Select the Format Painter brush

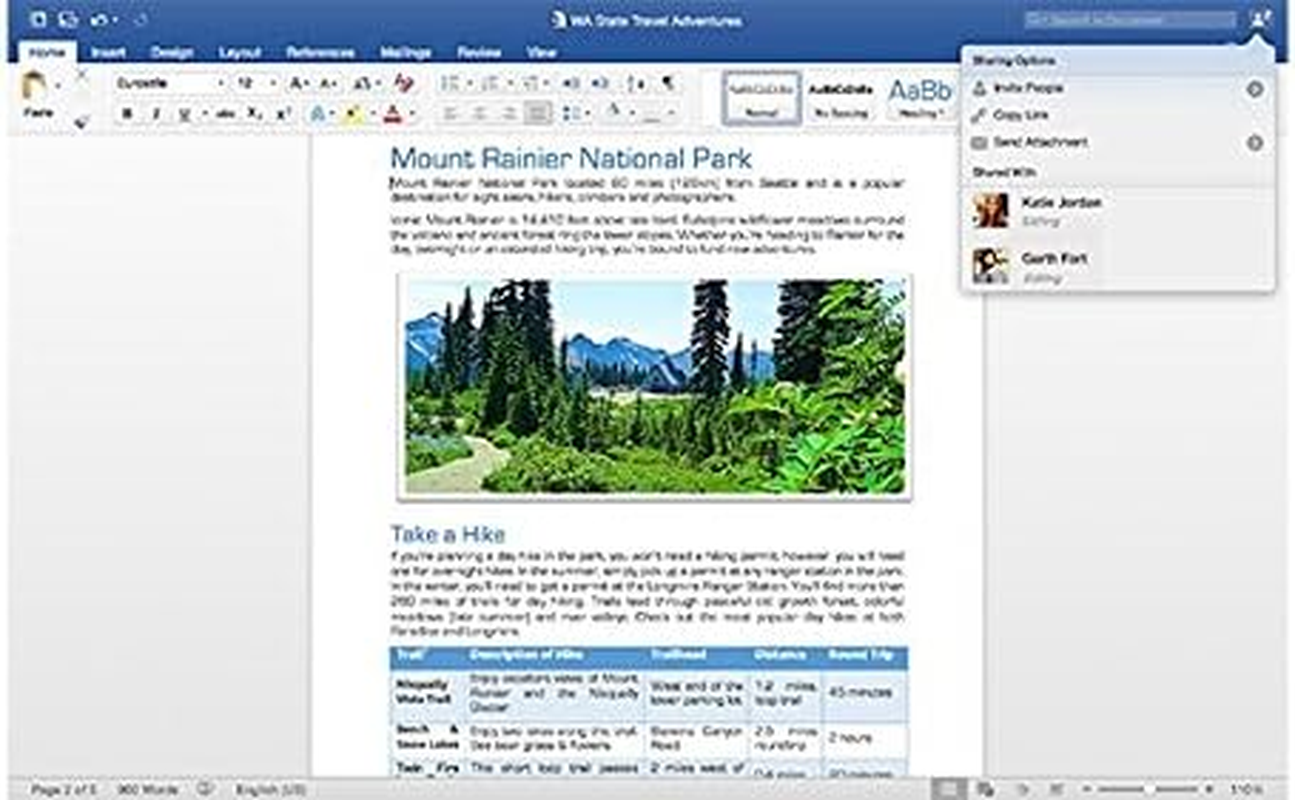tap(80, 122)
